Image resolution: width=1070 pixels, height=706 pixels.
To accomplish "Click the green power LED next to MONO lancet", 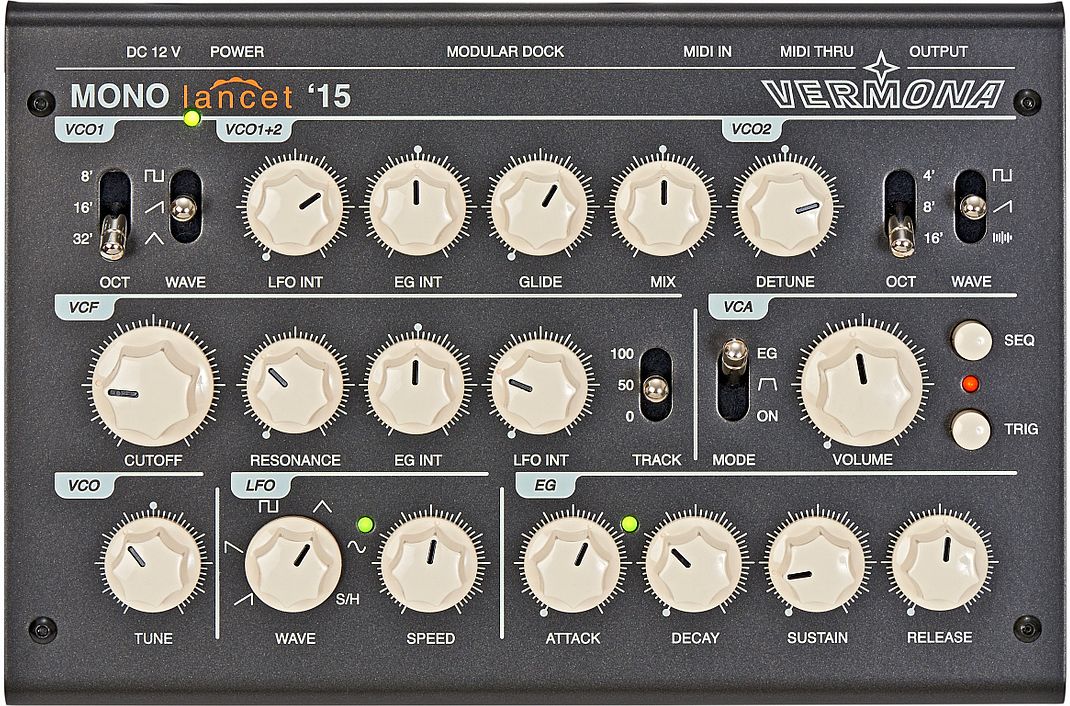I will tap(190, 120).
